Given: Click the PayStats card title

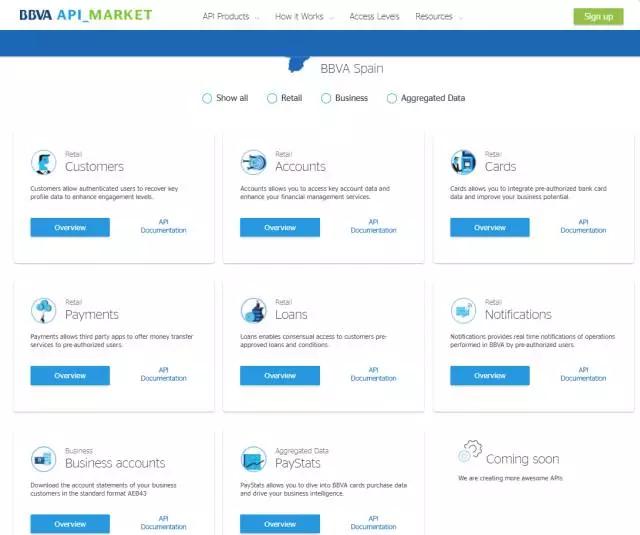Looking at the screenshot, I should pos(298,463).
